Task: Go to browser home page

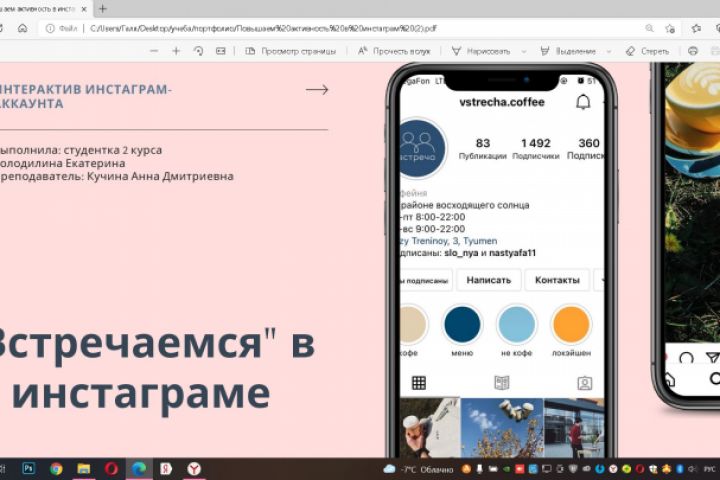Action: [x=22, y=28]
